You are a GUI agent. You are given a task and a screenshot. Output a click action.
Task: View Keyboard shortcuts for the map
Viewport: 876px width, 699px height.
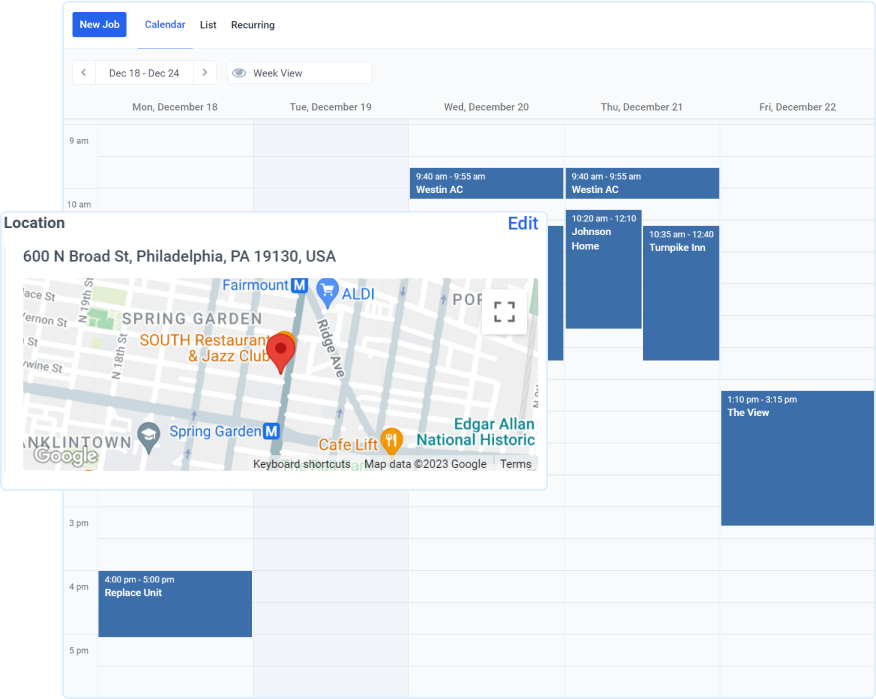tap(301, 464)
